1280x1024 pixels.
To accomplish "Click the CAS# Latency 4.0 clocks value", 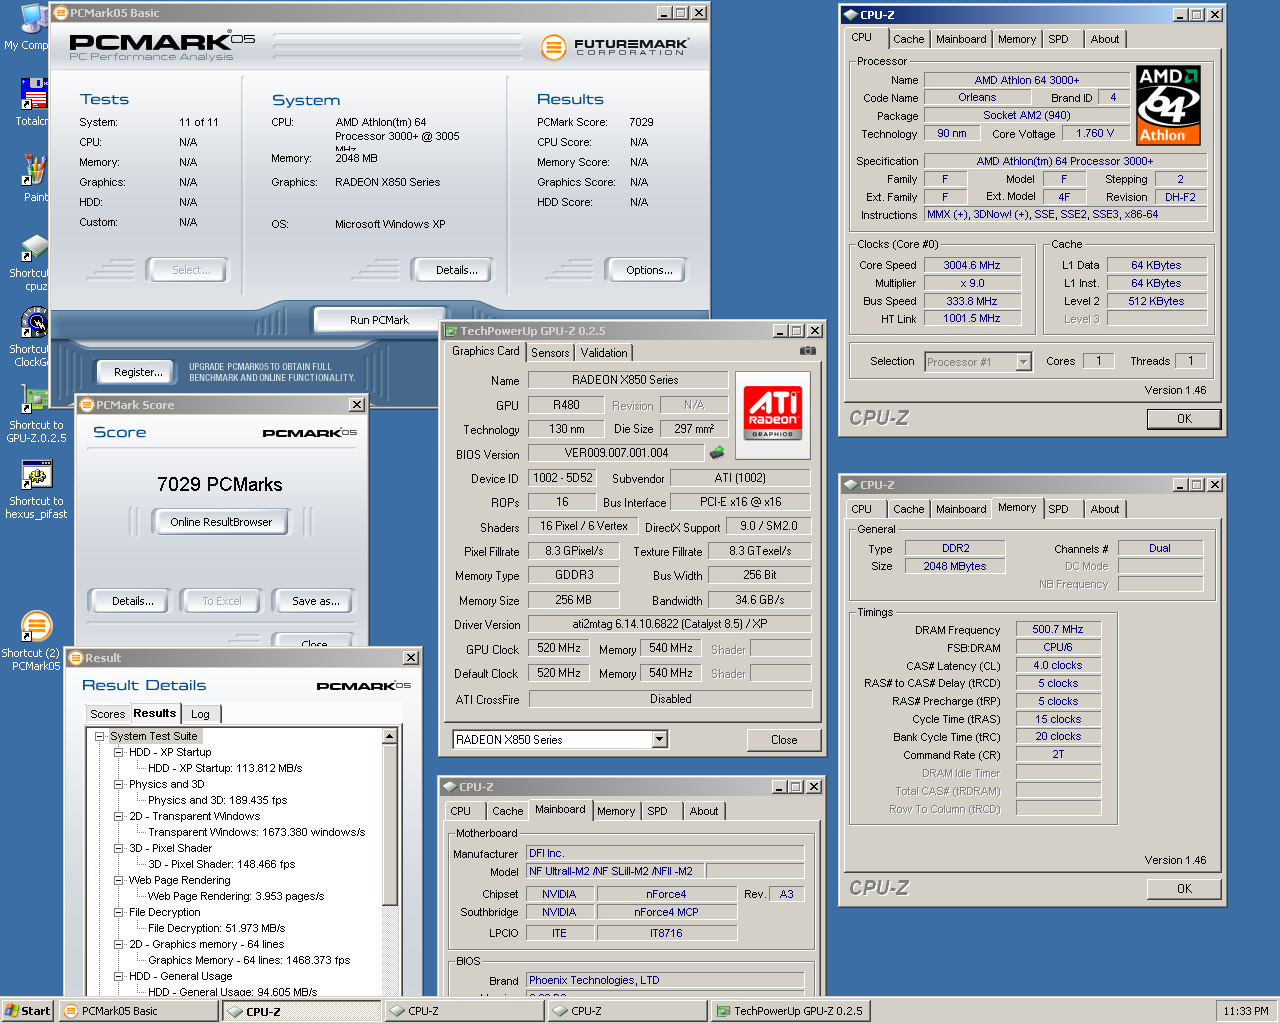I will pos(1058,665).
